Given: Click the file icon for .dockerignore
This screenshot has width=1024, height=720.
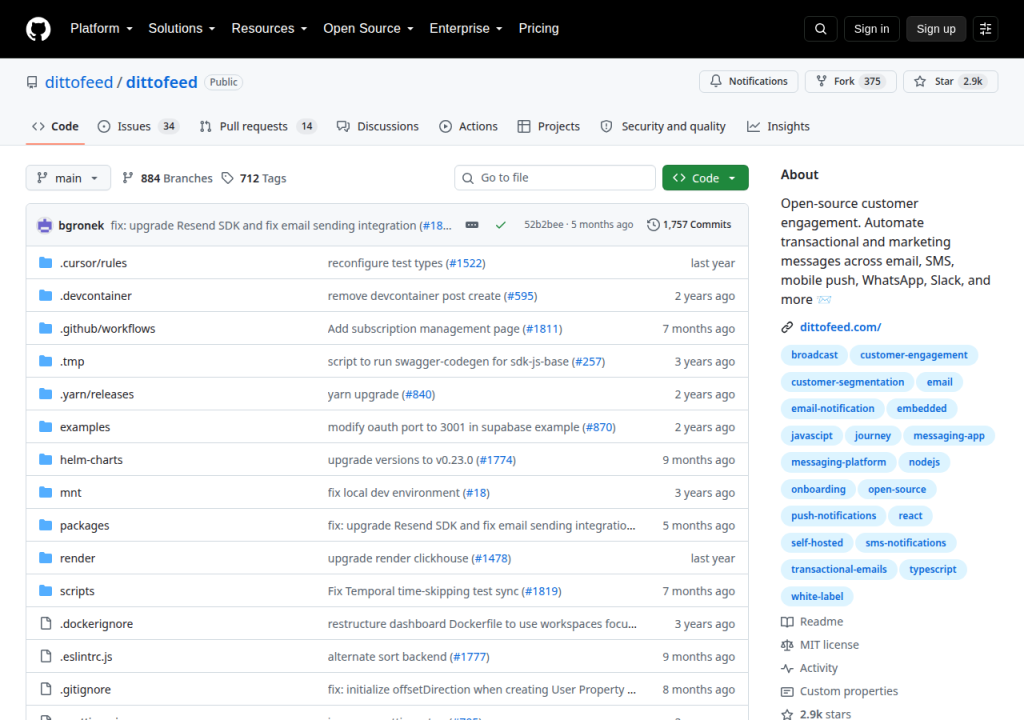Looking at the screenshot, I should [46, 623].
